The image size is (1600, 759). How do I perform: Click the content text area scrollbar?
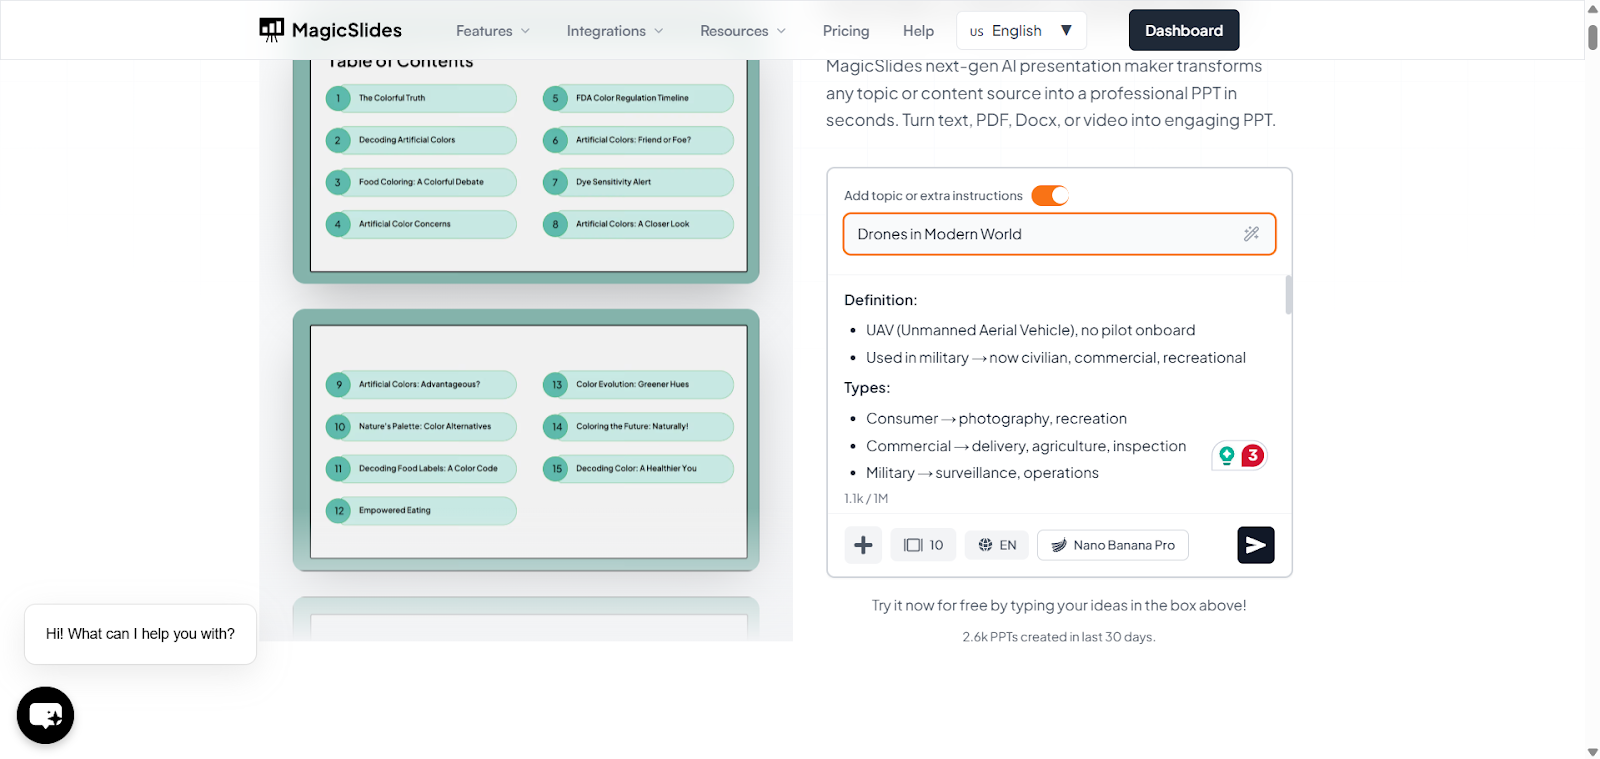tap(1288, 295)
